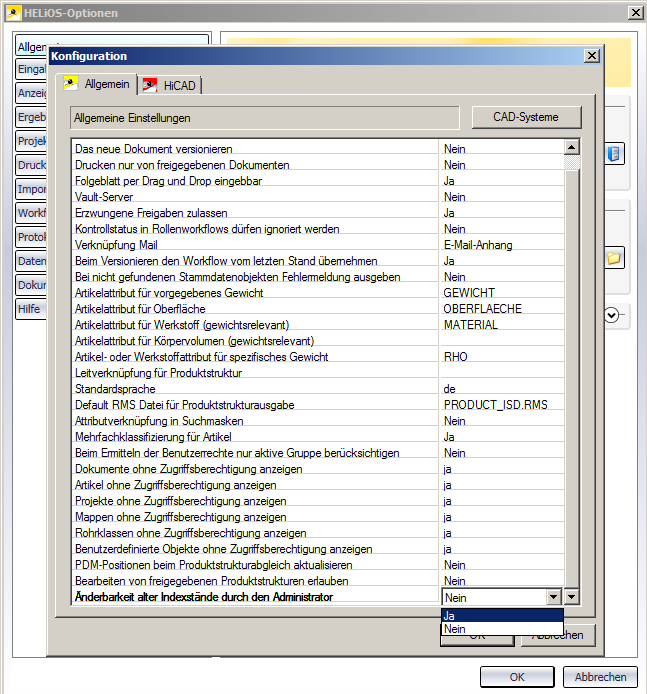Image resolution: width=647 pixels, height=694 pixels.
Task: Click the Allgemeine Einstellungen header field
Action: 265,118
